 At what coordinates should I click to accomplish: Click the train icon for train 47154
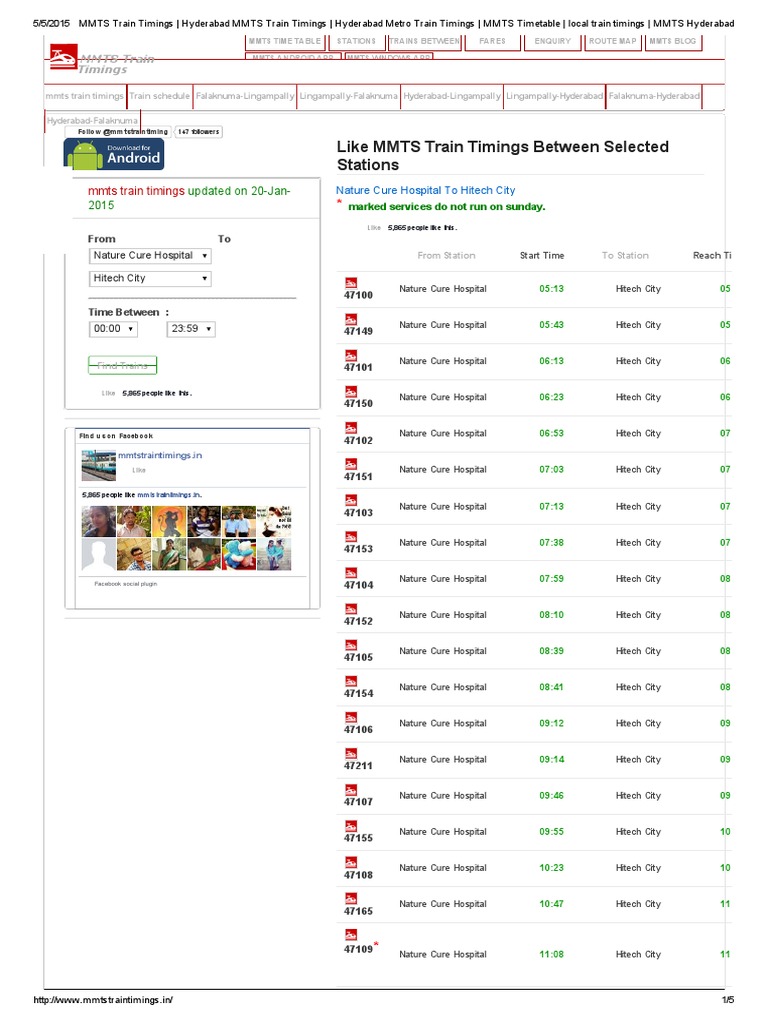coord(351,681)
